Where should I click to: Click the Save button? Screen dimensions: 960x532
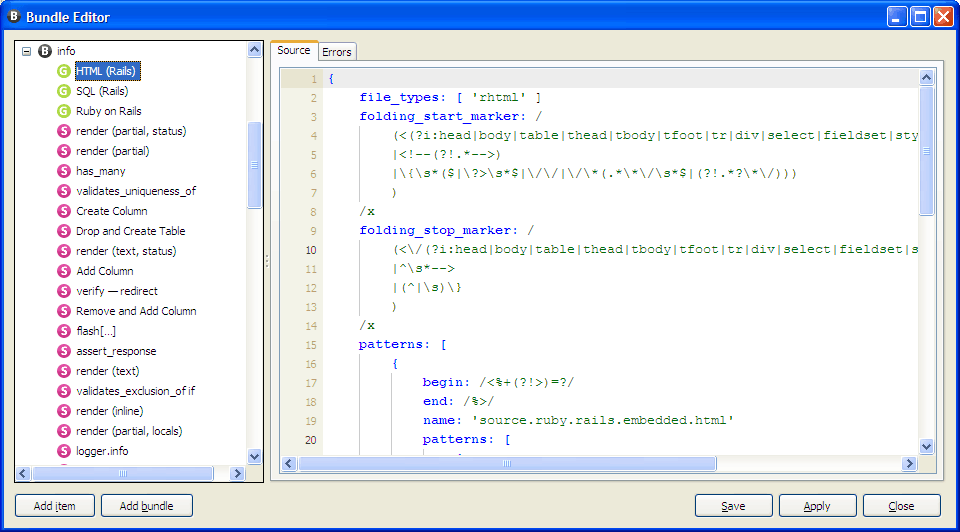[733, 506]
